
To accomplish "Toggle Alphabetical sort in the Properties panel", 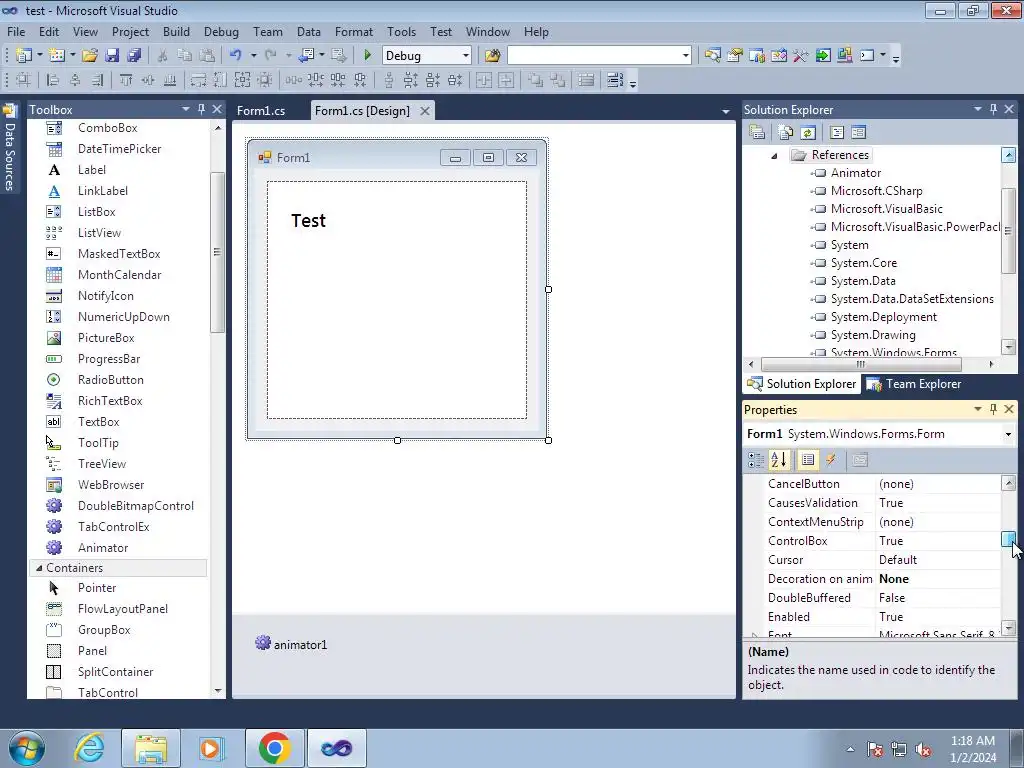I will click(778, 460).
